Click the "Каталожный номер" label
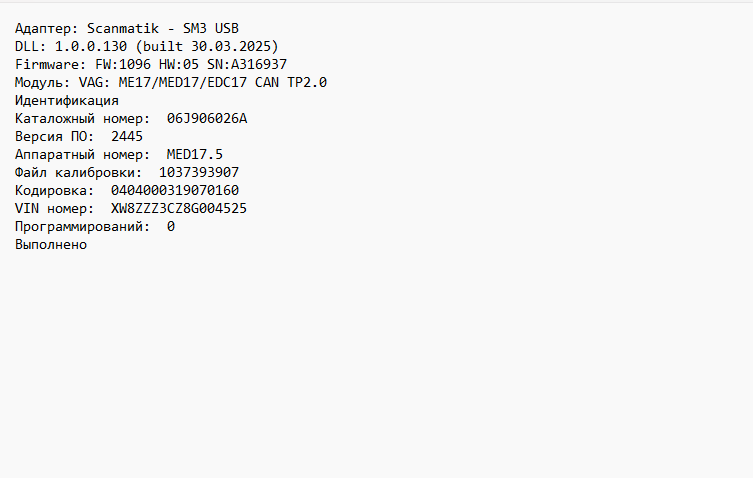 82,118
